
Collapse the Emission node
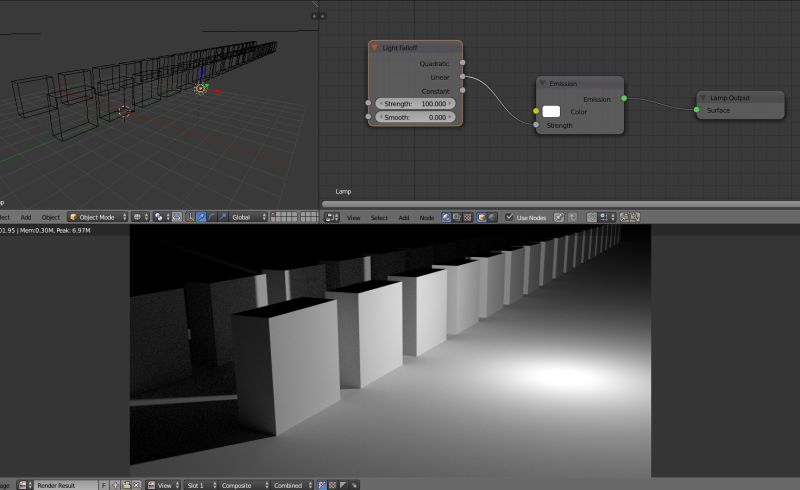click(542, 83)
